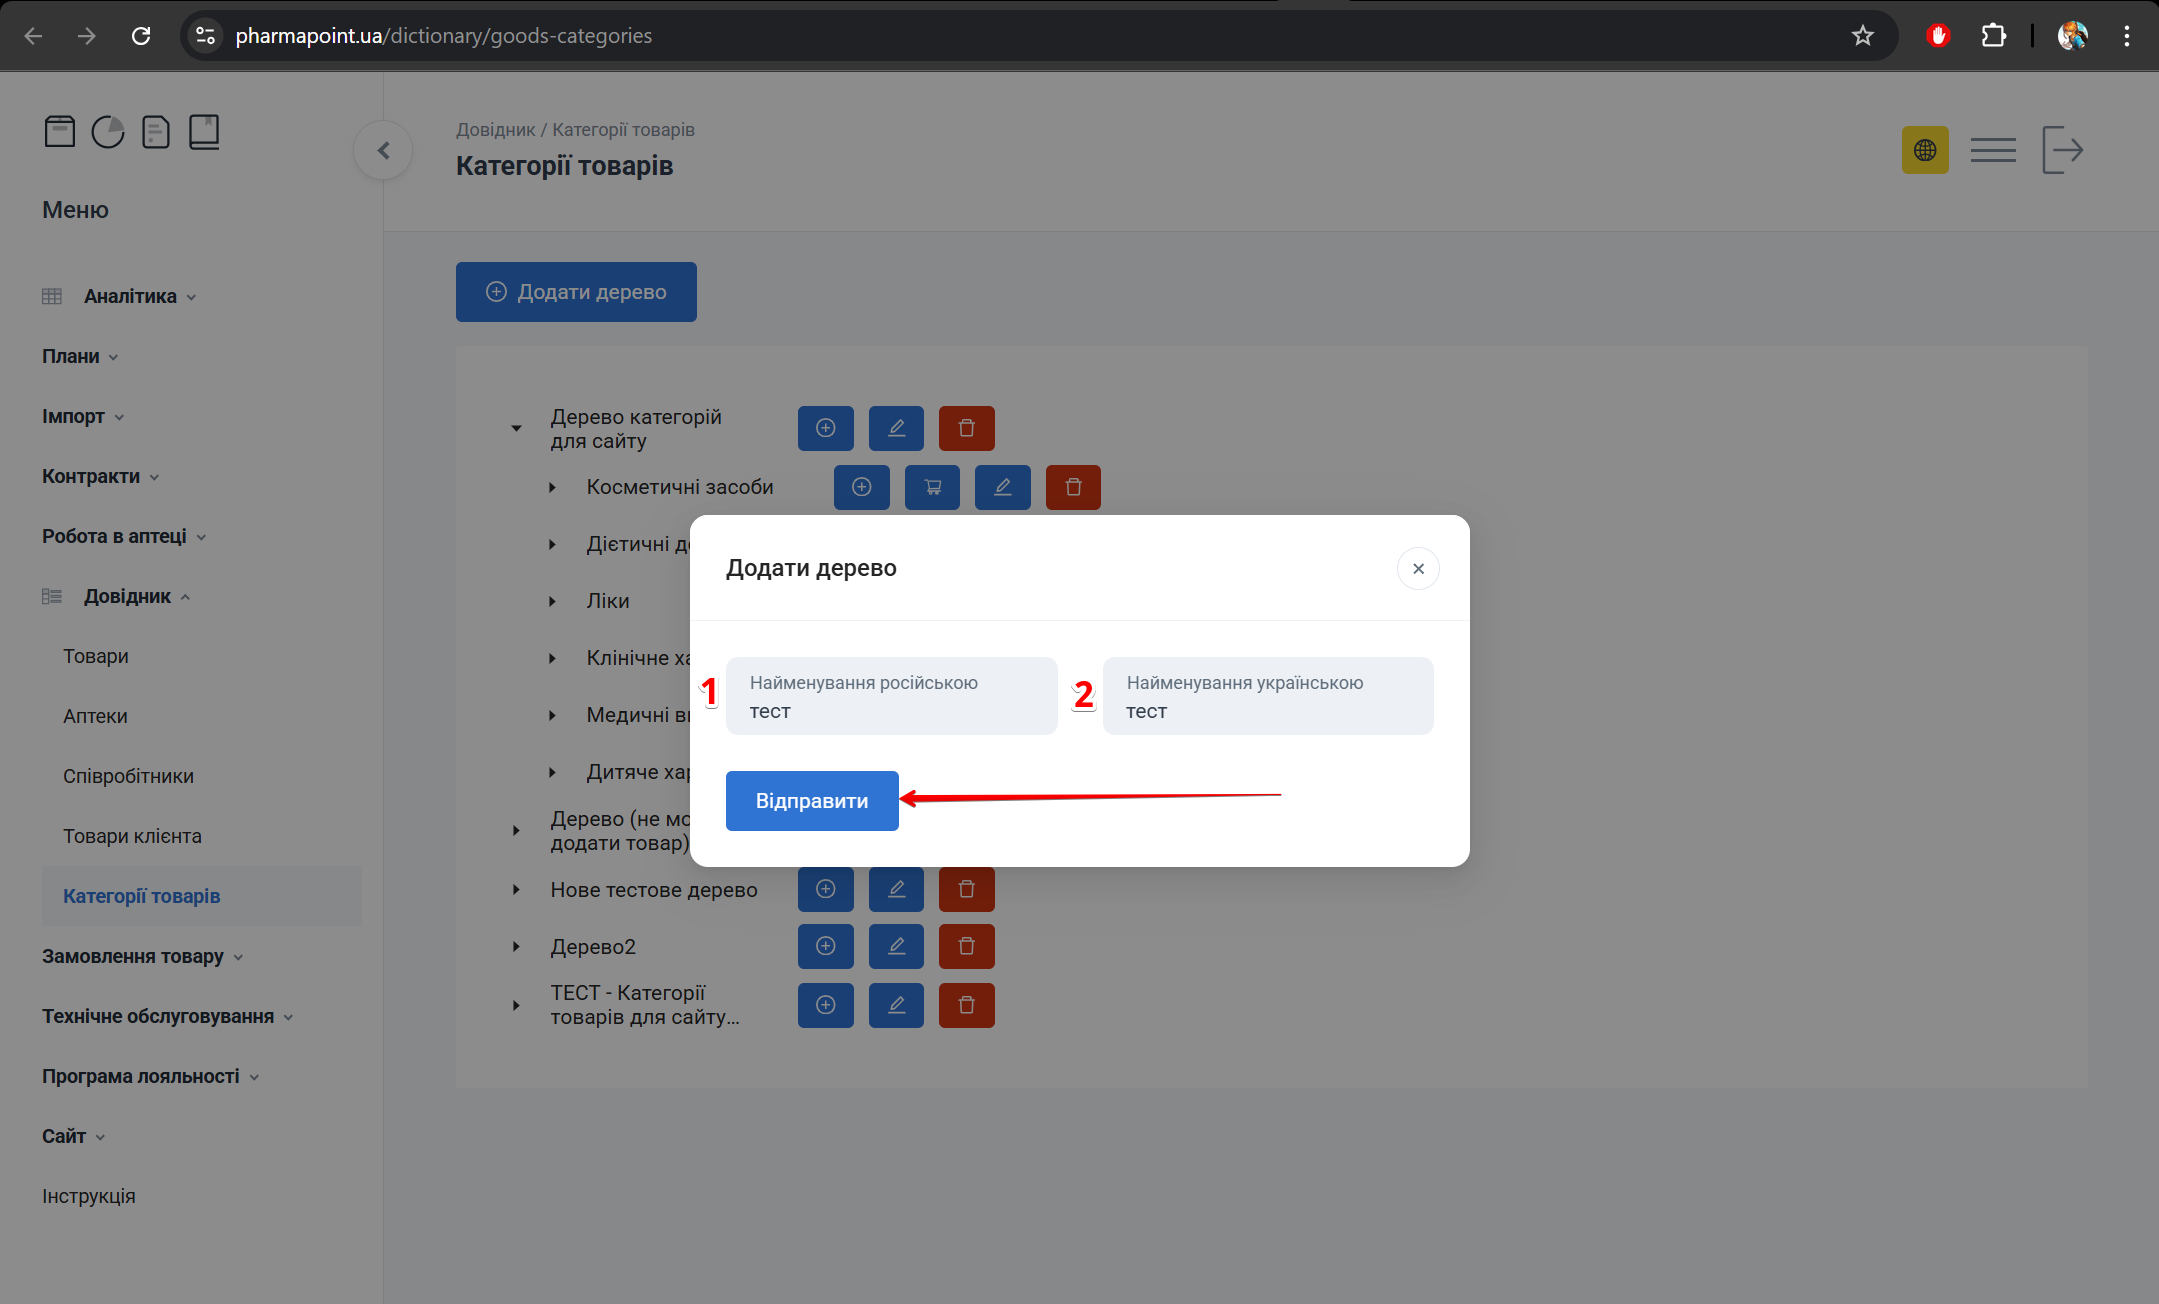The height and width of the screenshot is (1304, 2159).
Task: Bookmark page with star icon
Action: (x=1862, y=36)
